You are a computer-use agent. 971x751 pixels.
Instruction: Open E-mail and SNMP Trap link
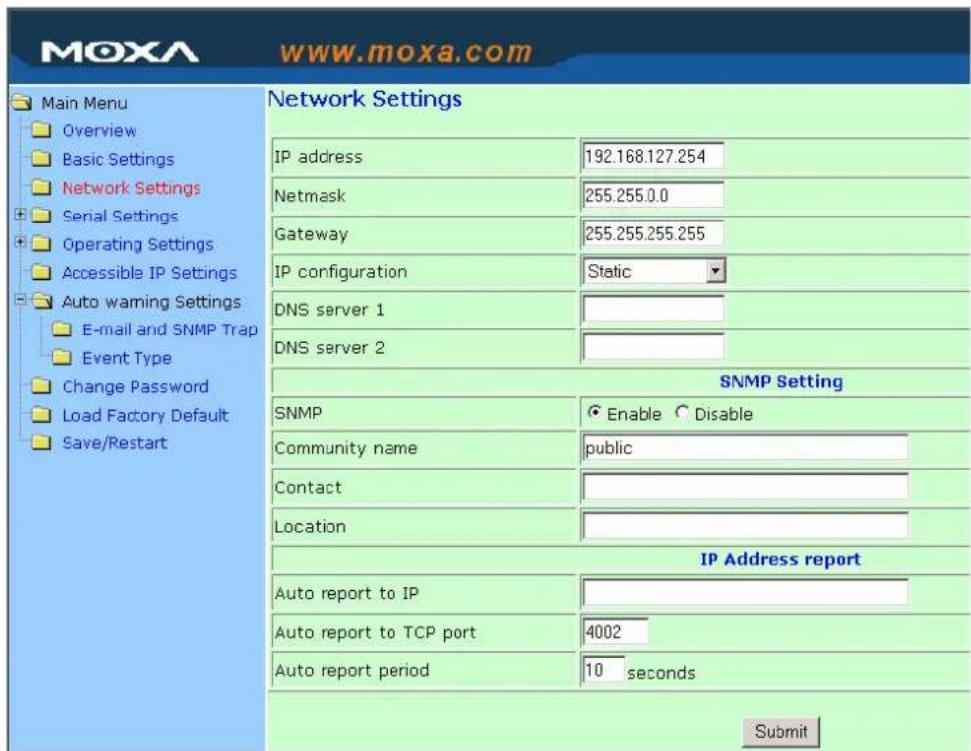(x=170, y=329)
